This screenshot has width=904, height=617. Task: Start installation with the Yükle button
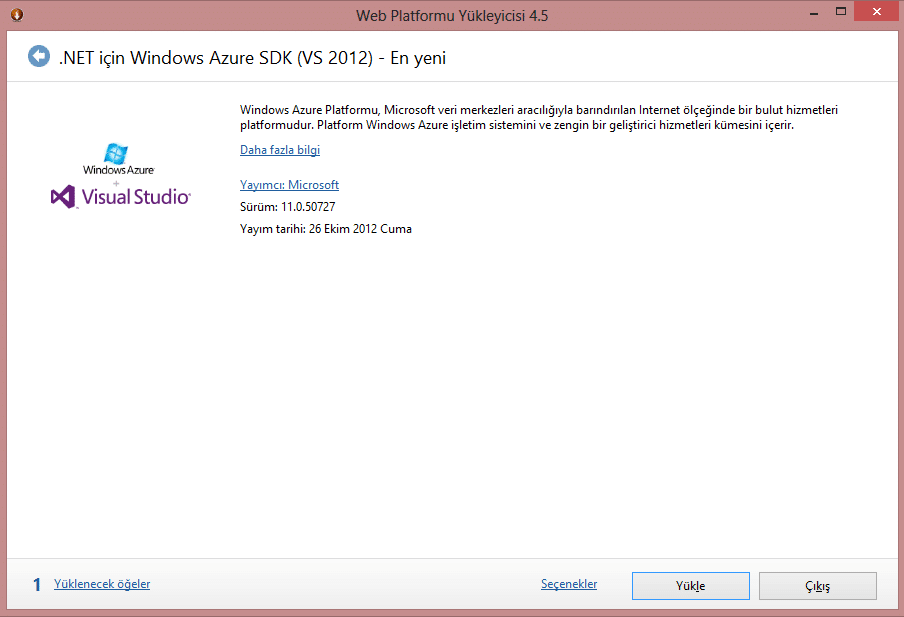point(691,586)
